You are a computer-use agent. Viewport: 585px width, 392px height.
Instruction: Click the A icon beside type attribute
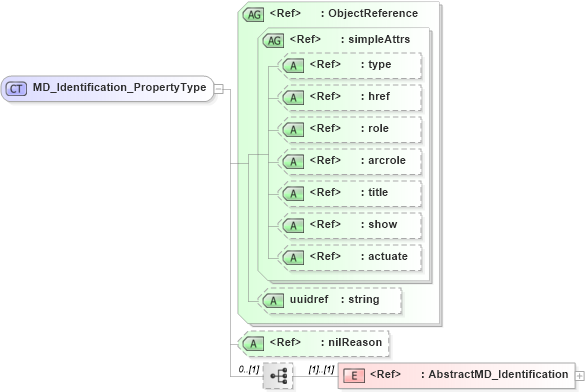293,66
